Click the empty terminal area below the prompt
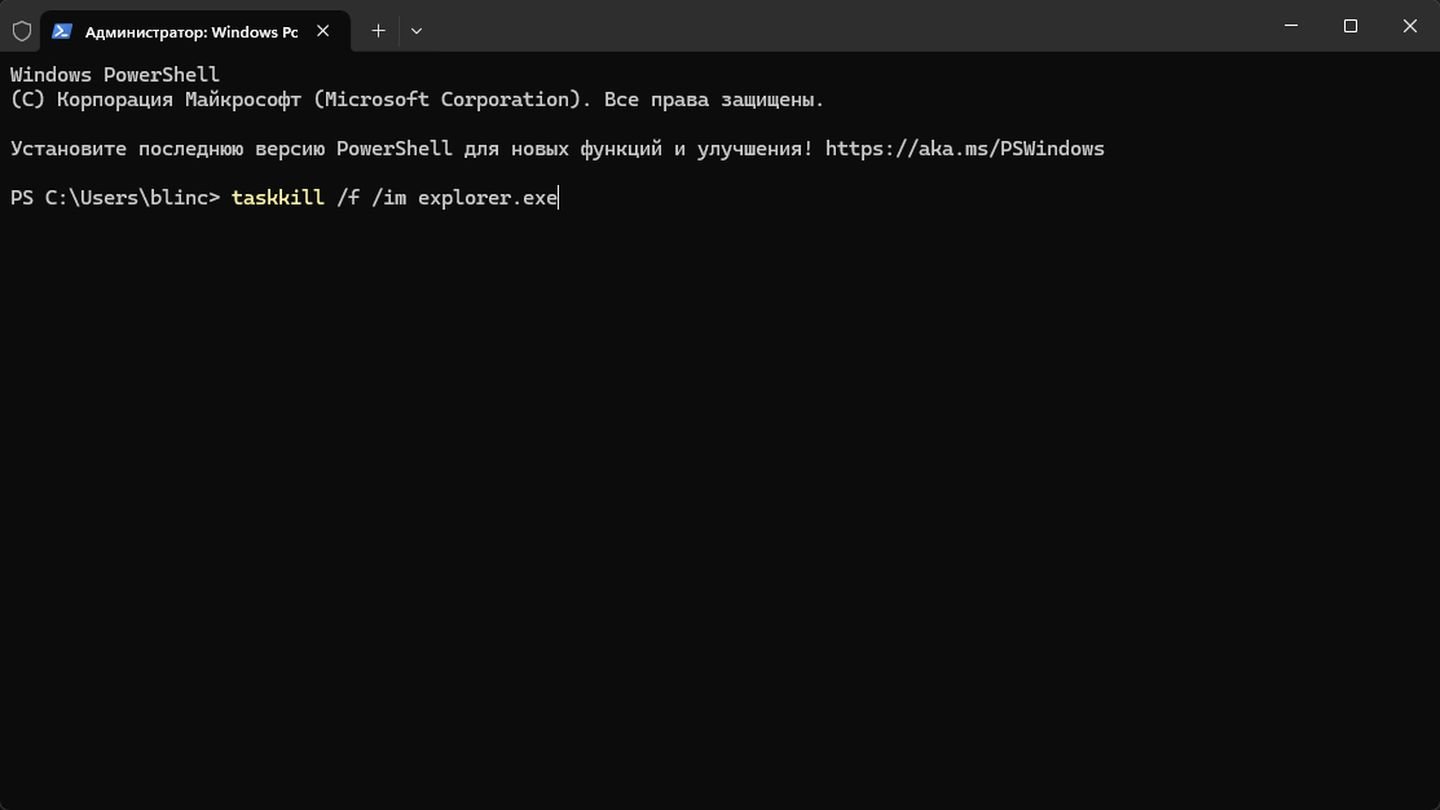Viewport: 1440px width, 810px height. 720,500
